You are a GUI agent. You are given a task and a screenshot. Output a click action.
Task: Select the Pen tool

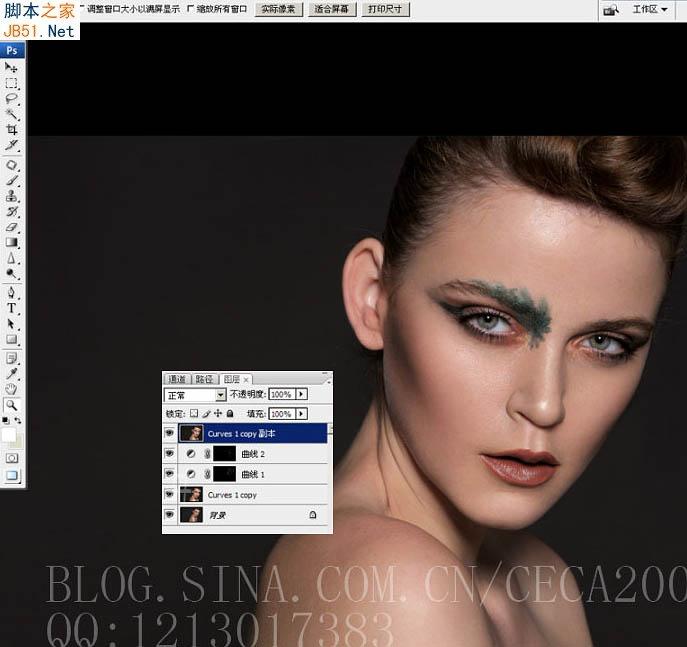[11, 292]
